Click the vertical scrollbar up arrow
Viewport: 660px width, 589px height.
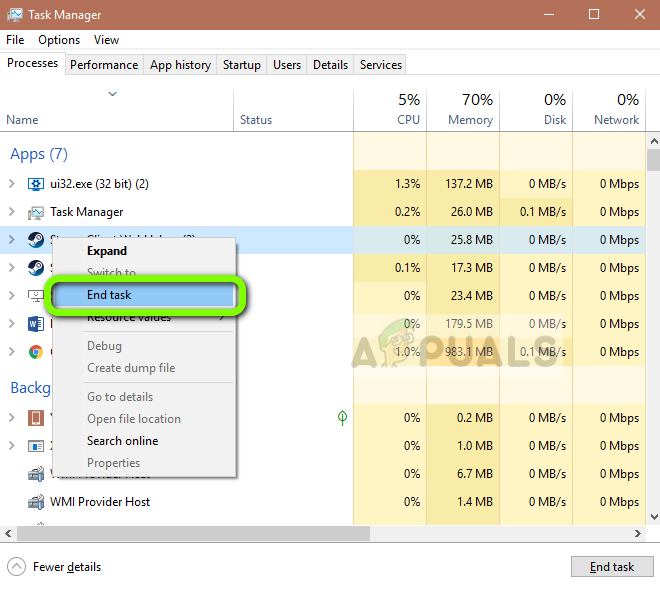pyautogui.click(x=654, y=141)
